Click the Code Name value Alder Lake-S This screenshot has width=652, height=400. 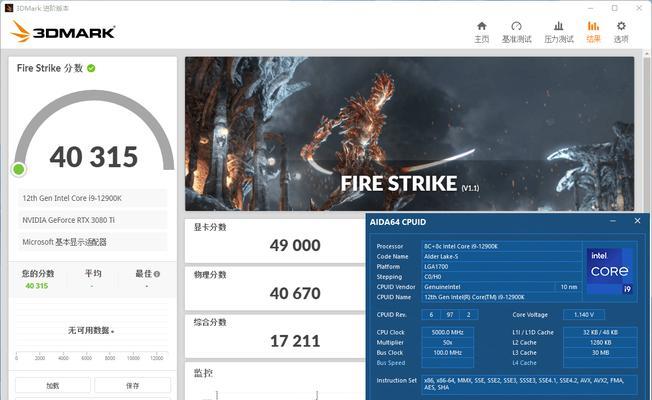coord(501,257)
